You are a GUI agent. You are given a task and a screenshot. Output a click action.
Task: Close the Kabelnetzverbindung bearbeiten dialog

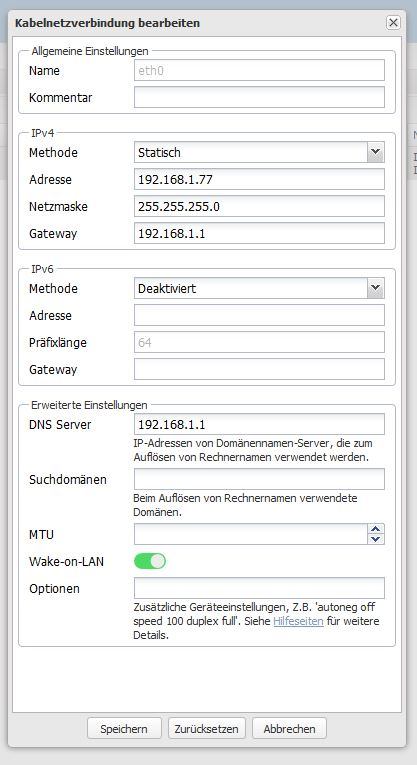pos(393,23)
